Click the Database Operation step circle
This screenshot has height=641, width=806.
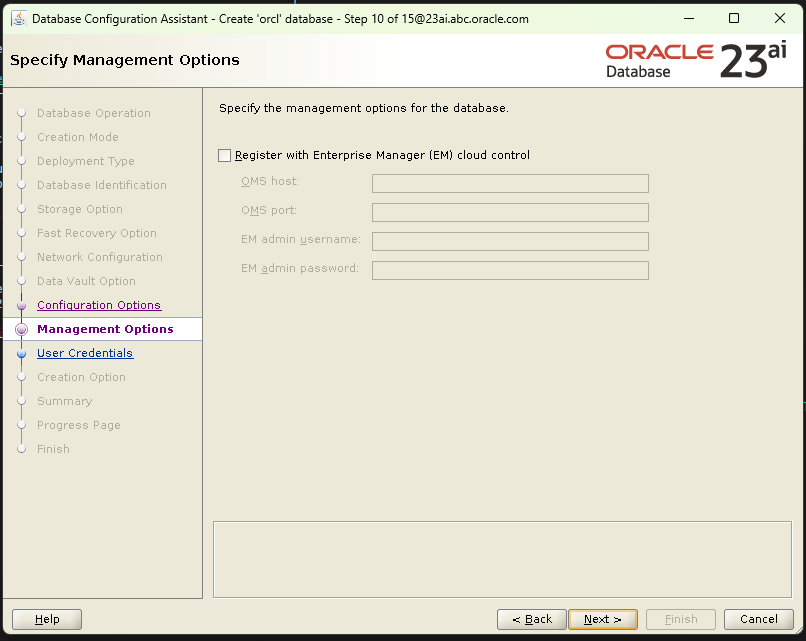pyautogui.click(x=22, y=113)
